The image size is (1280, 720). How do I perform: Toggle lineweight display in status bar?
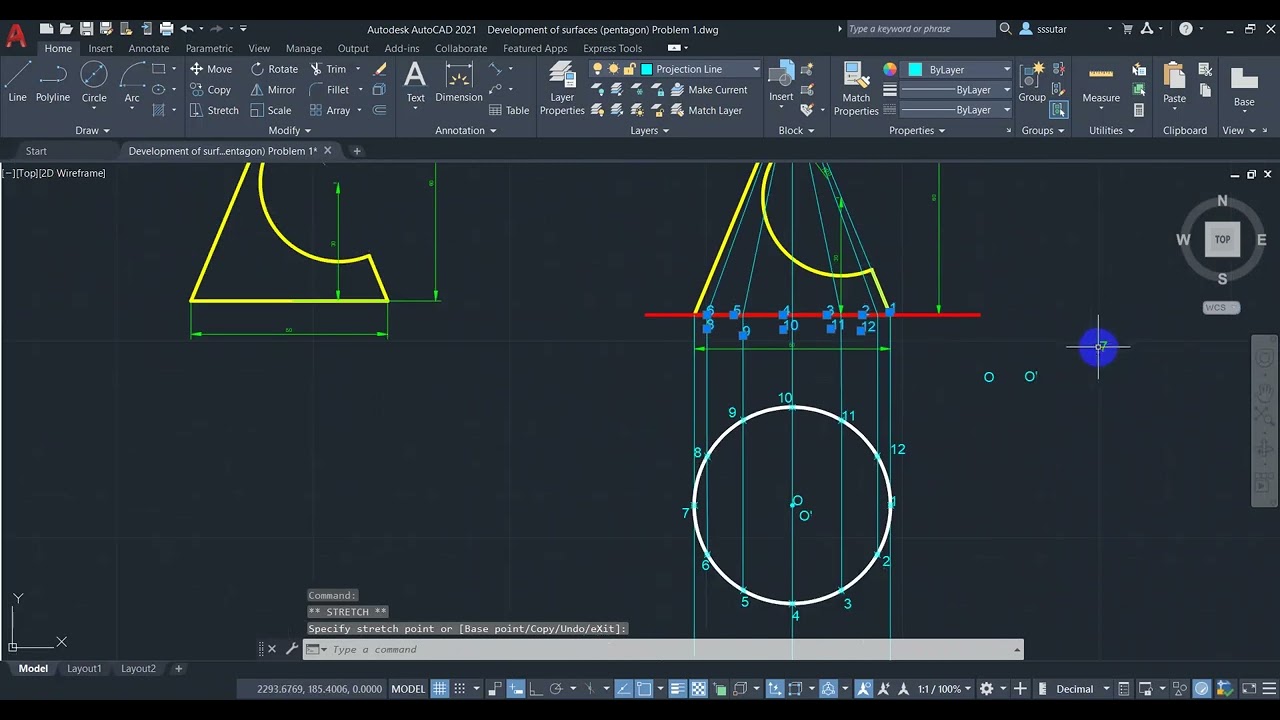678,689
